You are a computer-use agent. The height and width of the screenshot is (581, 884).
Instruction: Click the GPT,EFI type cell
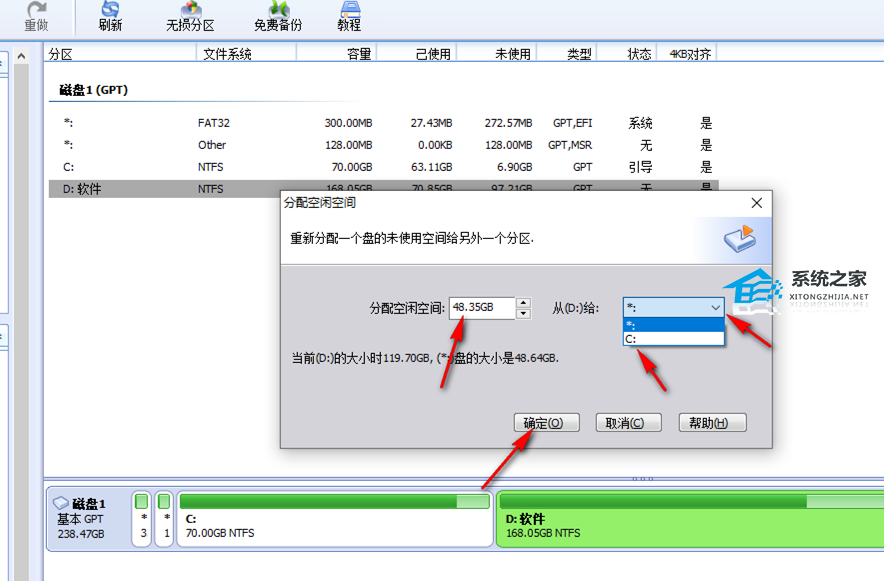(572, 123)
